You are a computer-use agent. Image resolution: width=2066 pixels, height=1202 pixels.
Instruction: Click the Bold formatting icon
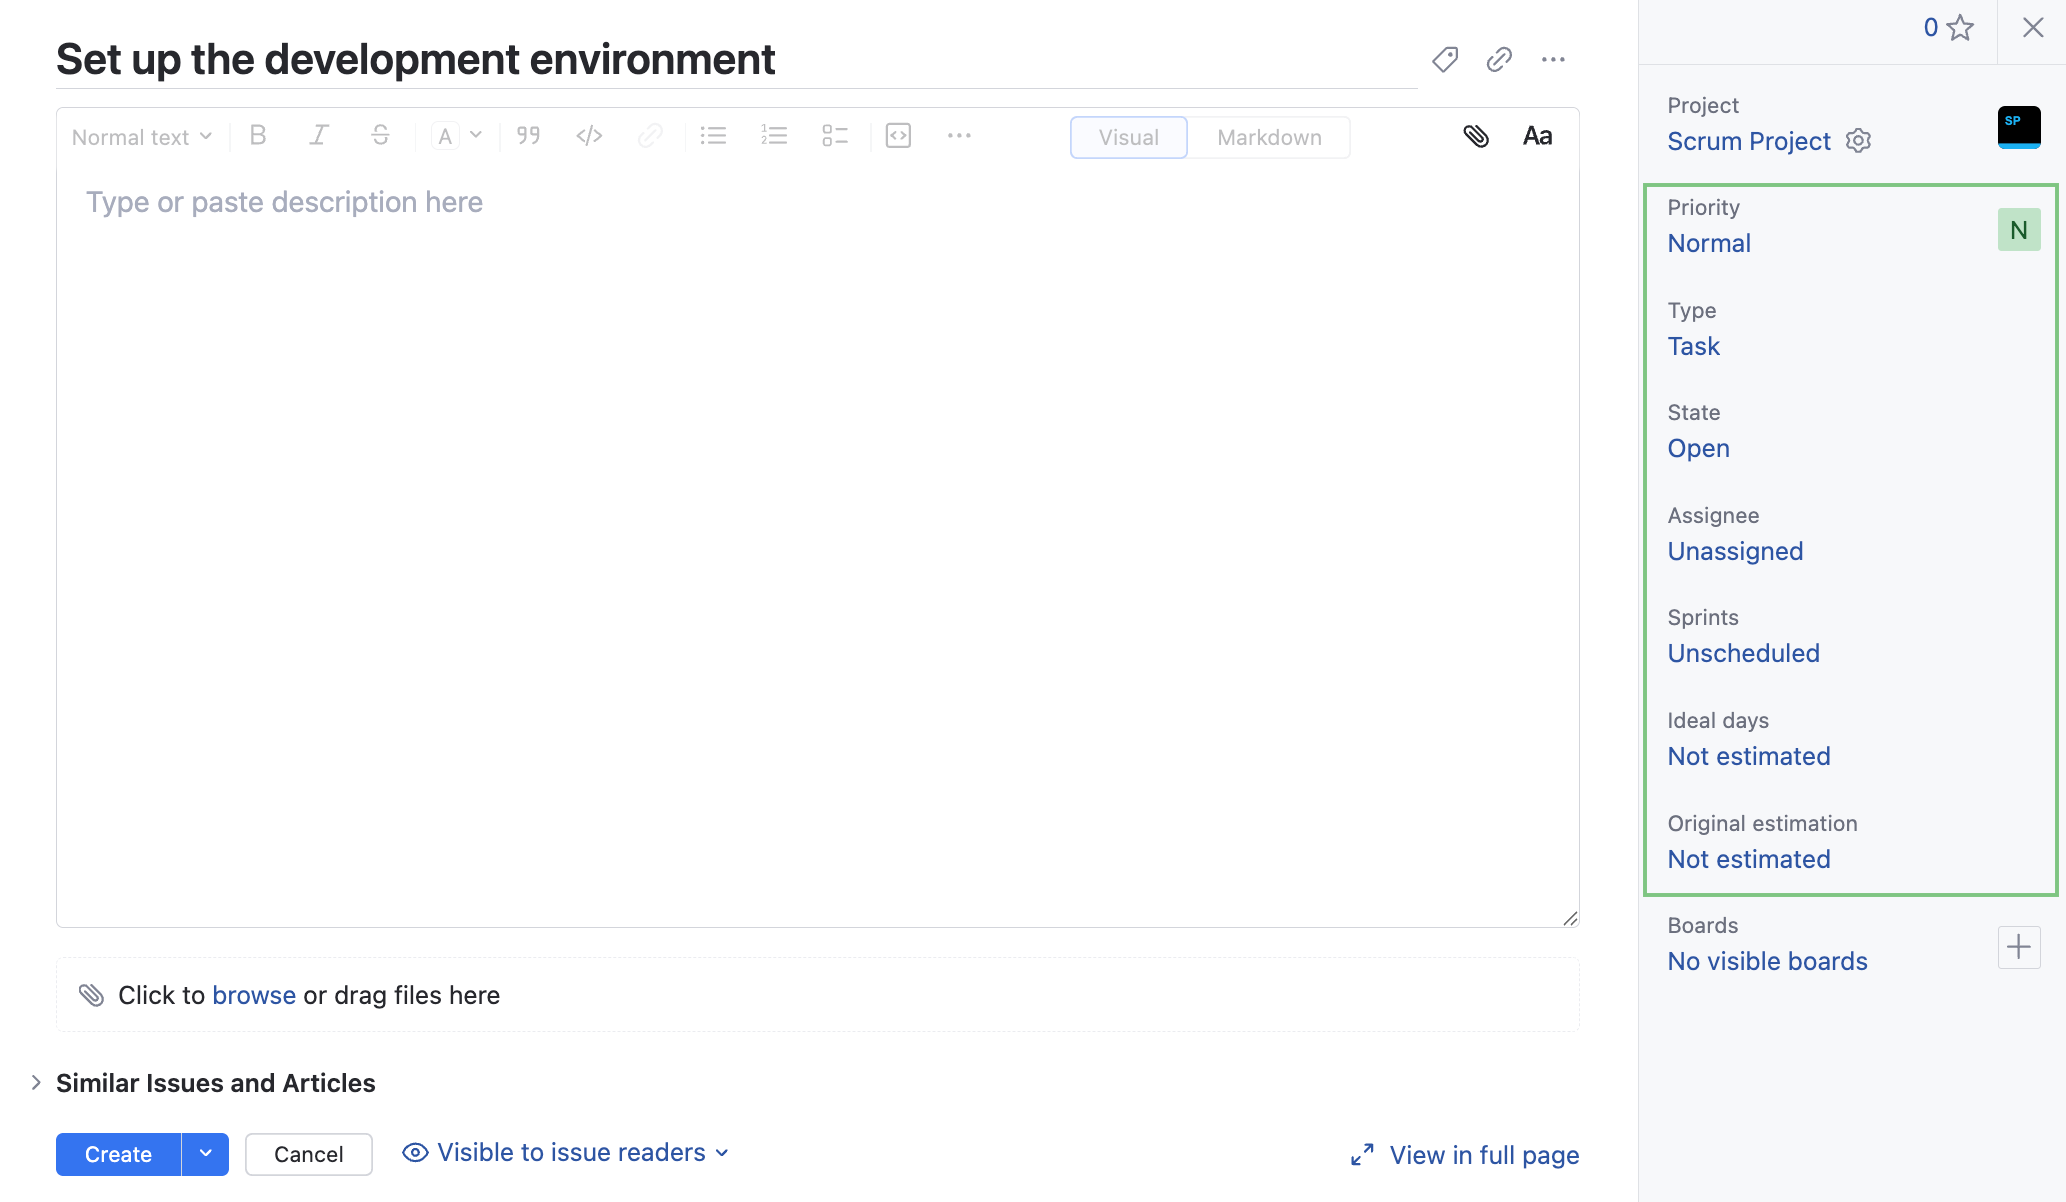click(258, 136)
